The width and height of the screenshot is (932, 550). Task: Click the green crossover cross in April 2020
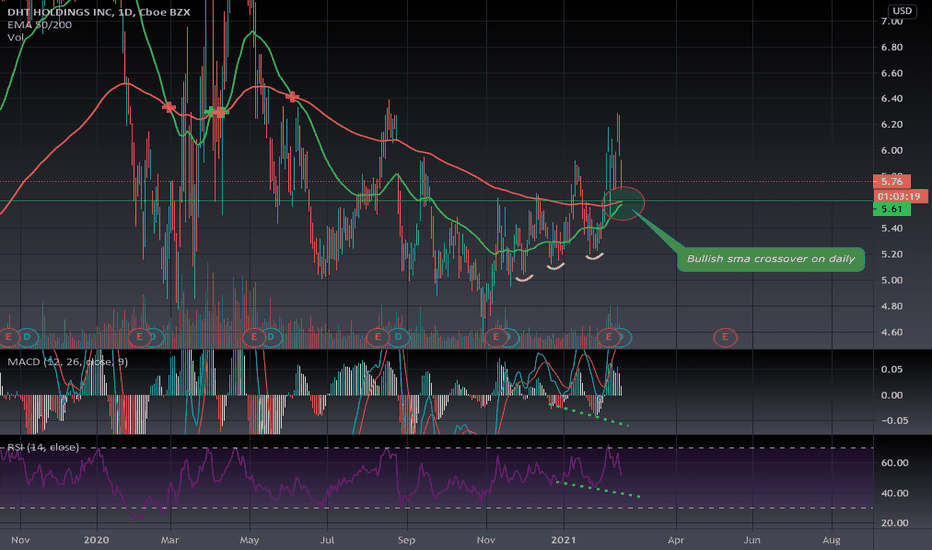(x=210, y=111)
